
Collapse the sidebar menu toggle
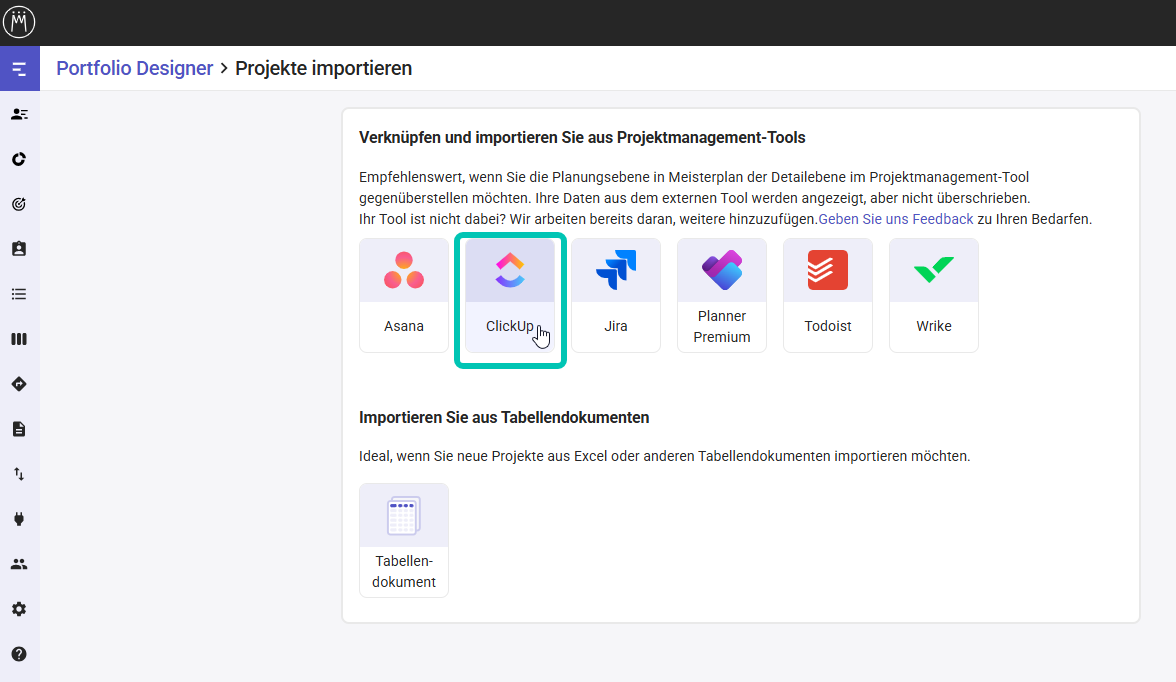coord(20,69)
